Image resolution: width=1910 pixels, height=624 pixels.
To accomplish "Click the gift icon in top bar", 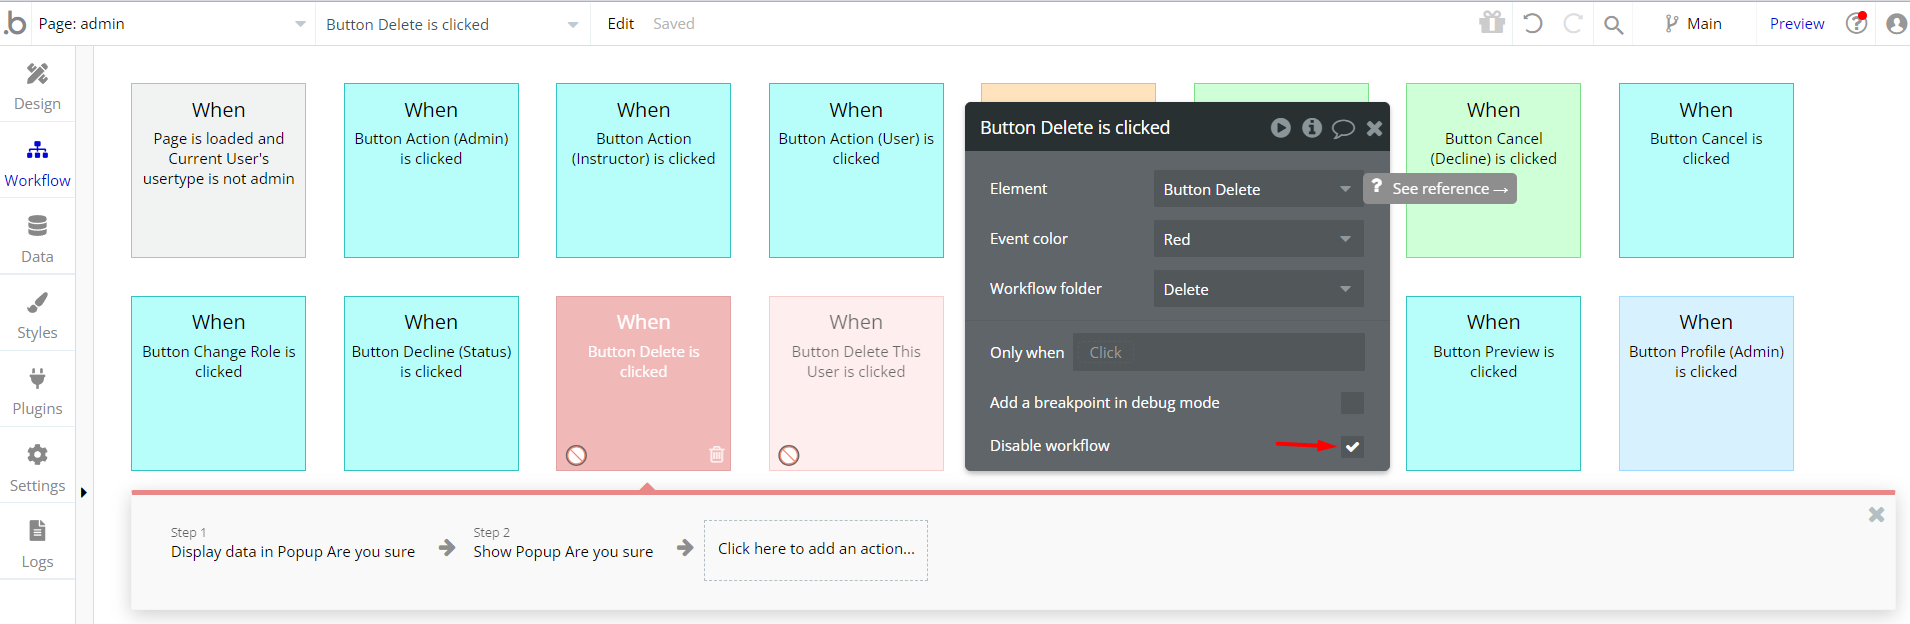I will [1492, 23].
